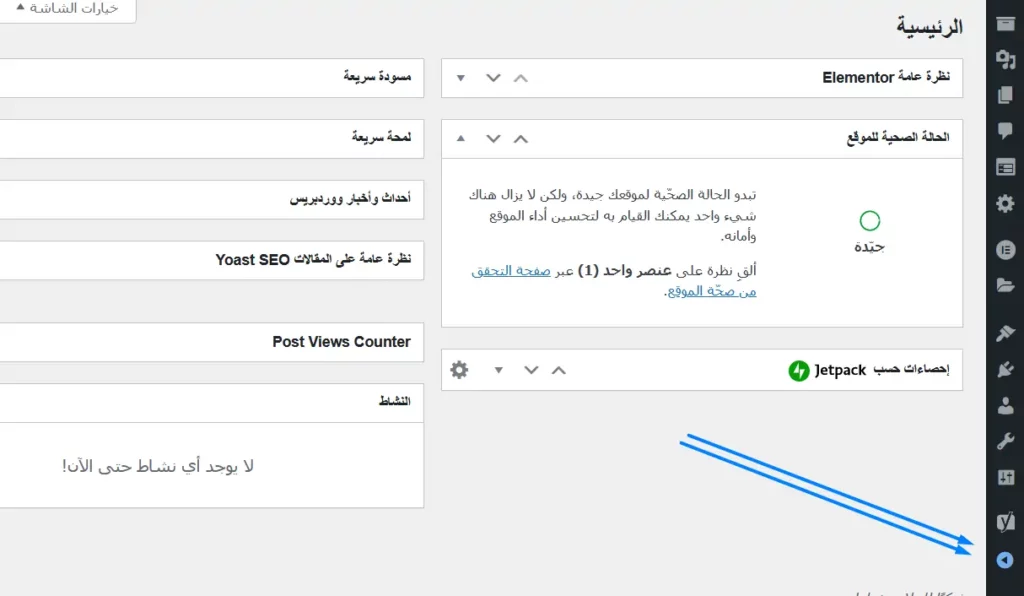This screenshot has width=1024, height=596.
Task: Open the gear icon in the admin sidebar
Action: click(1005, 204)
